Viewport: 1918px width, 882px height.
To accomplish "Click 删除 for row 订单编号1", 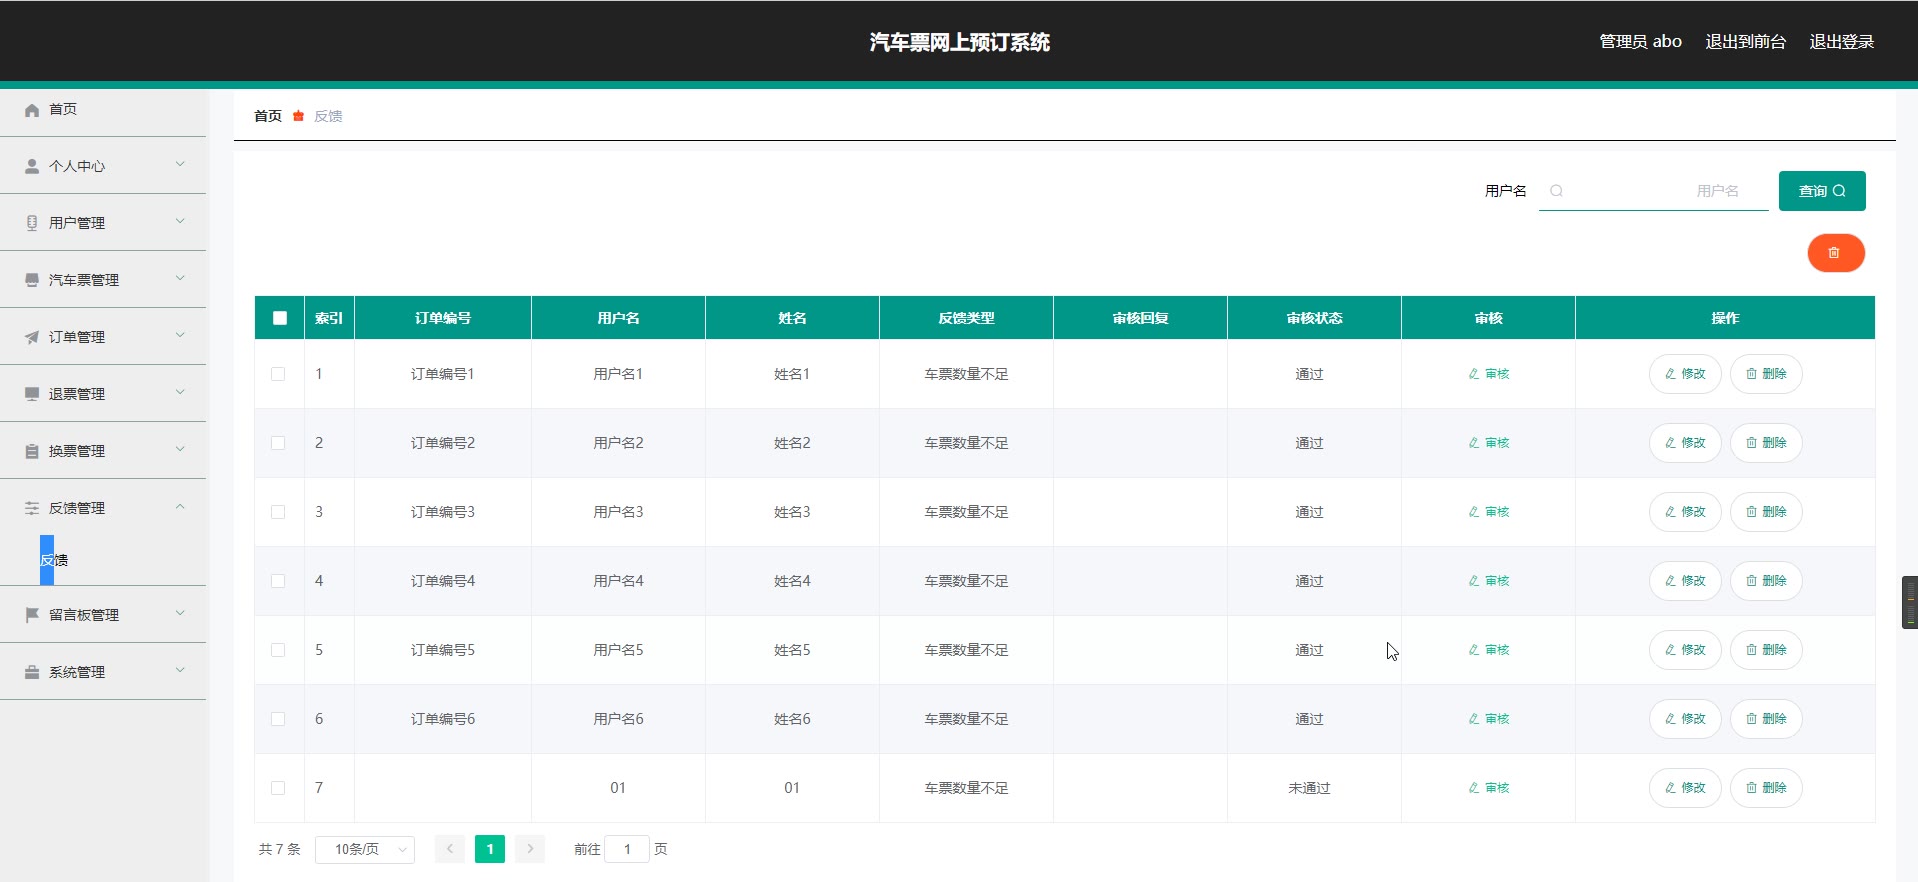I will pos(1766,374).
